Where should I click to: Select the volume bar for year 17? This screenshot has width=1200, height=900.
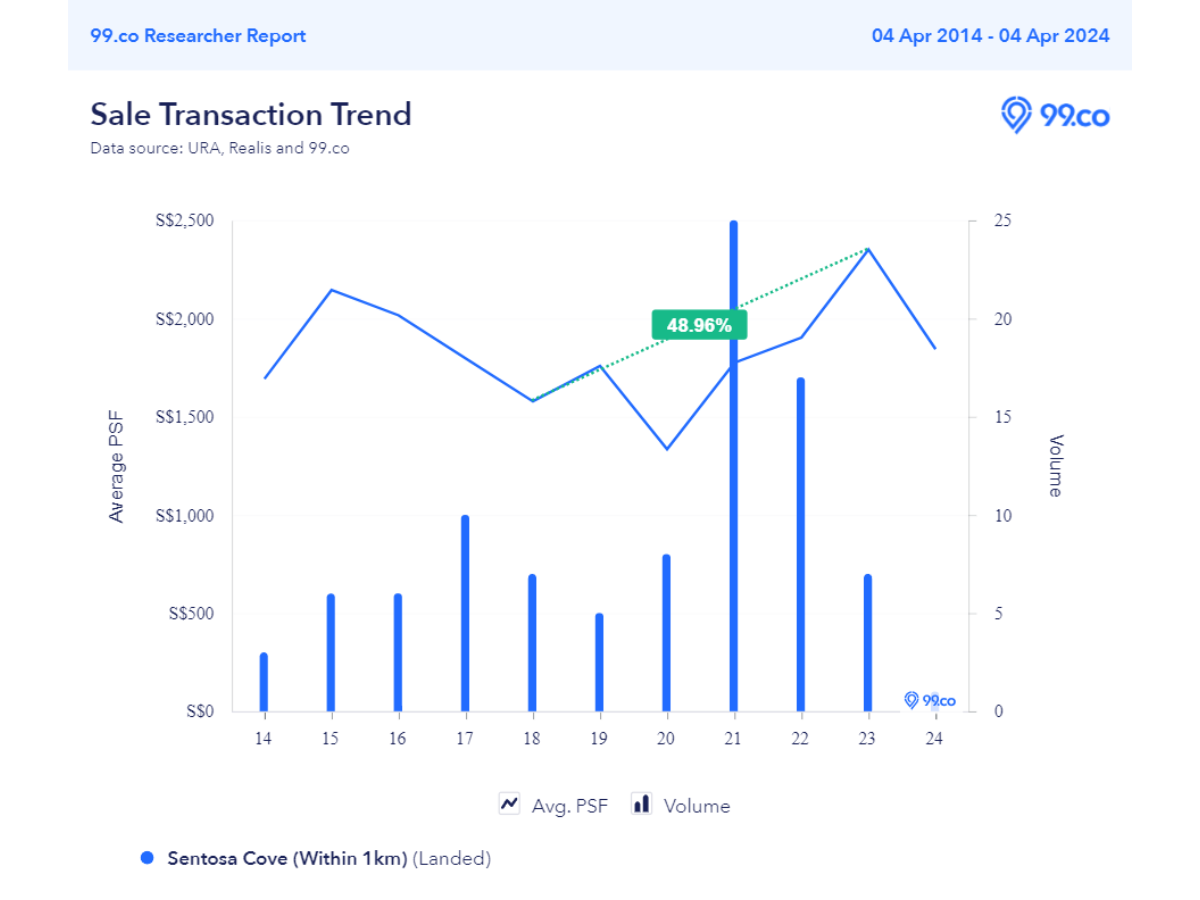465,615
